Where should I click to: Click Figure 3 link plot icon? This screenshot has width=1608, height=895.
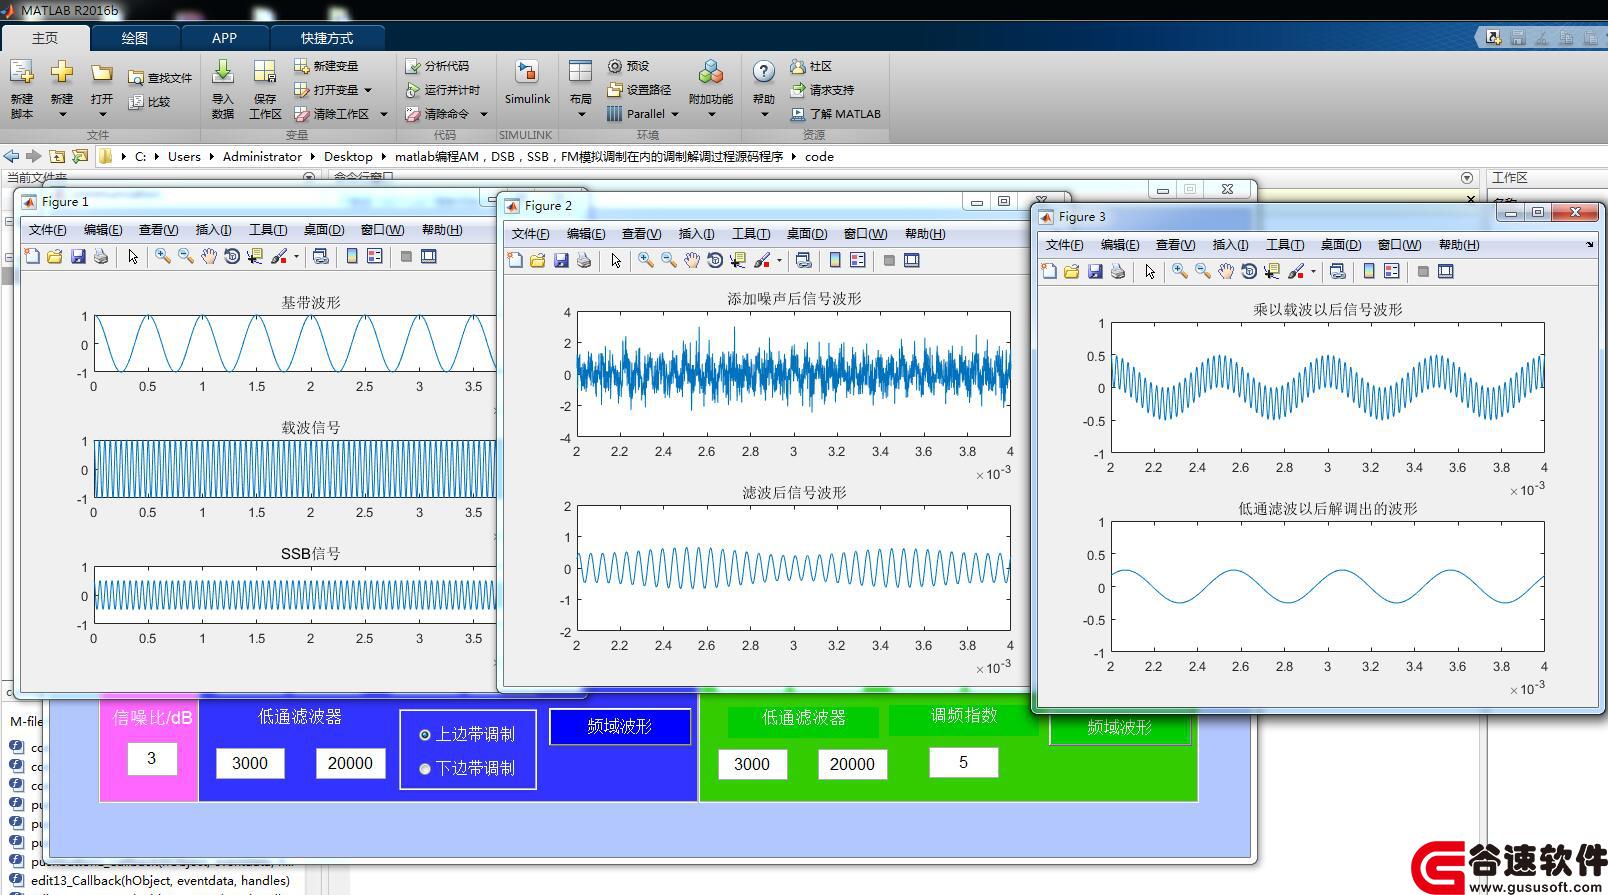click(x=1338, y=271)
